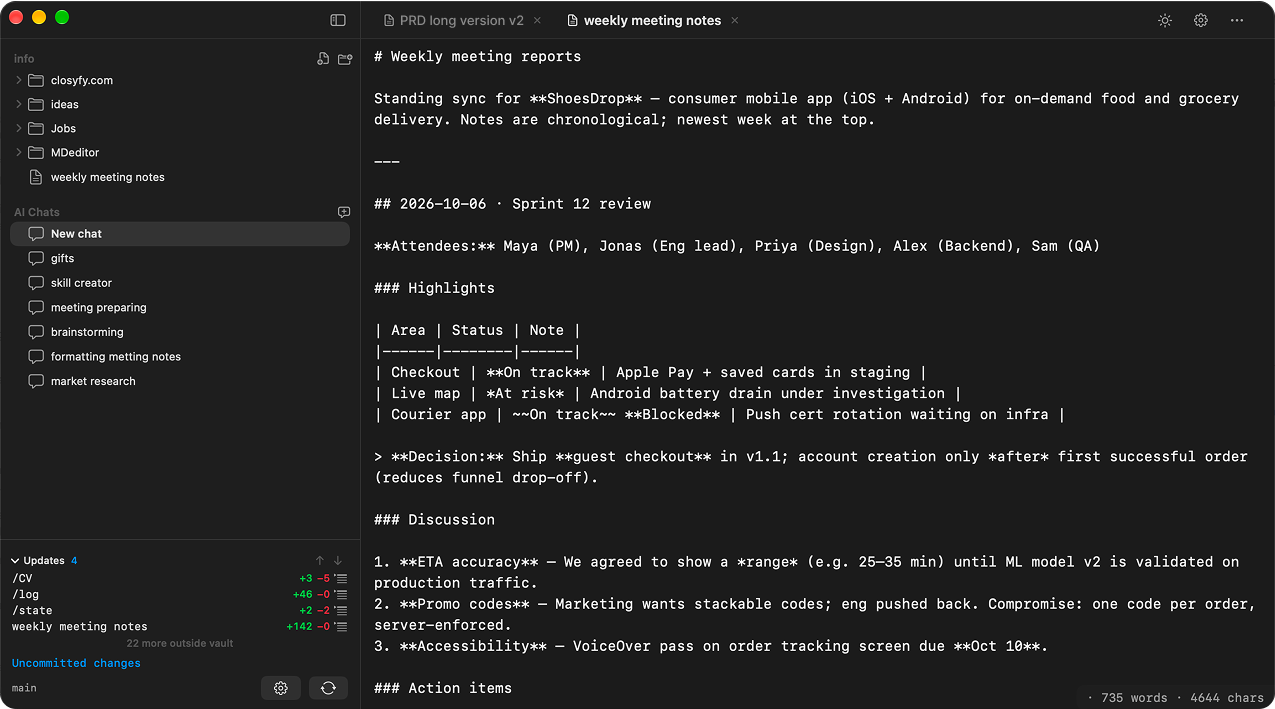Viewport: 1275px width, 709px height.
Task: Click the updates count badge 4
Action: [74, 561]
